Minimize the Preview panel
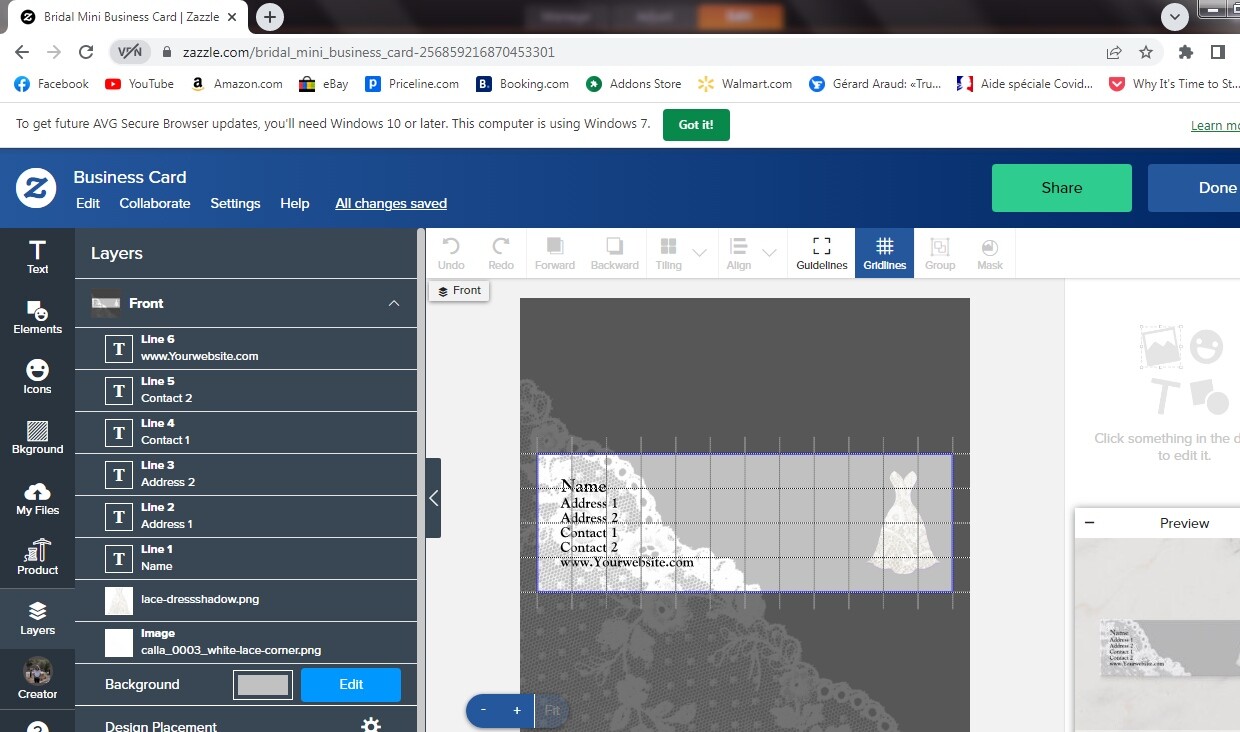This screenshot has height=732, width=1240. (1090, 523)
